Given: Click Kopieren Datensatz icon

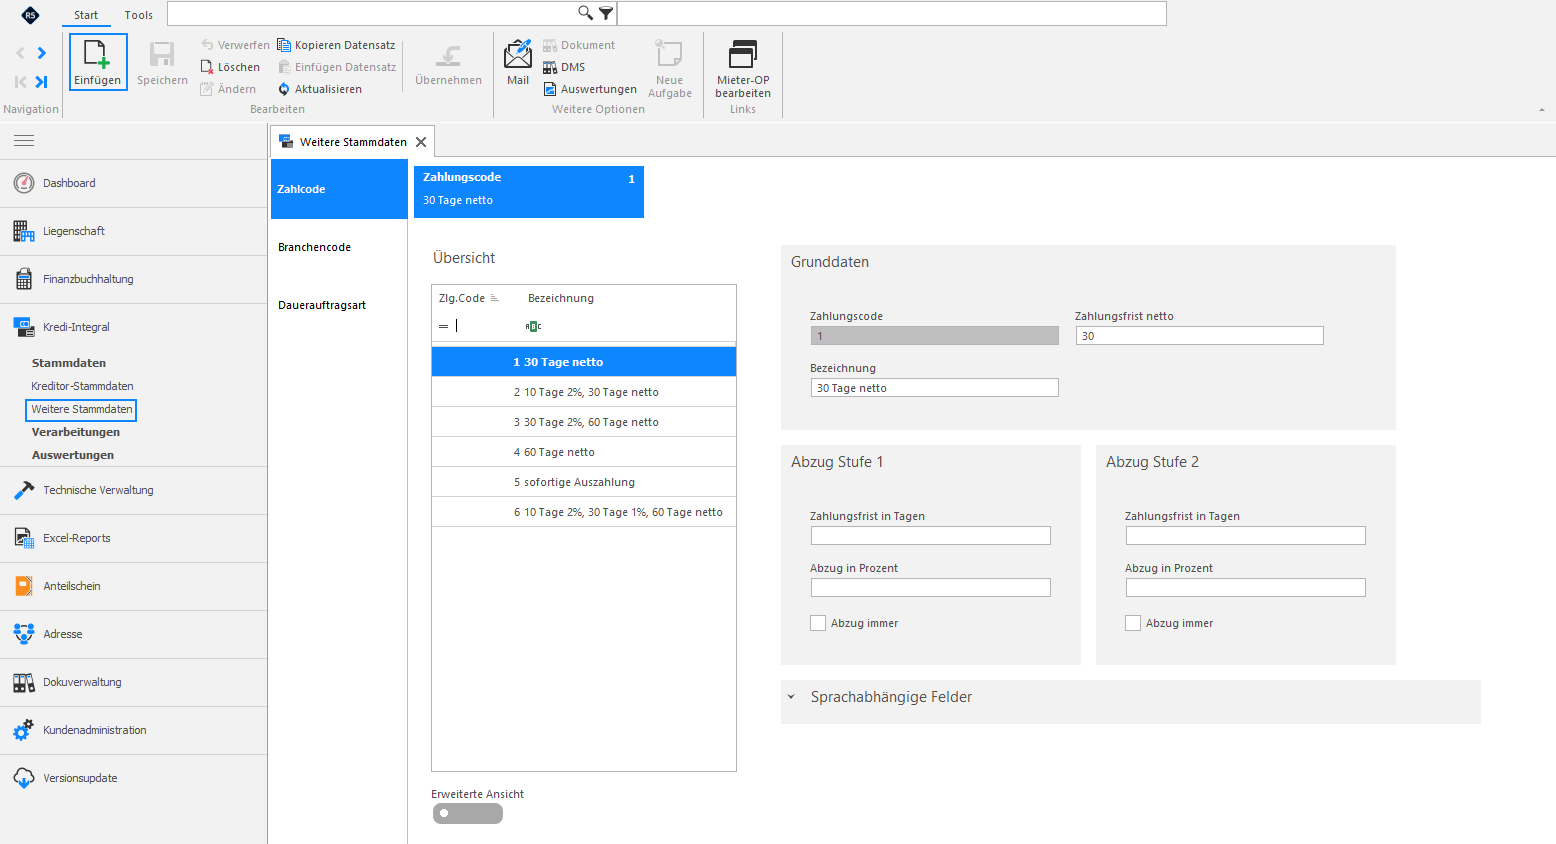Looking at the screenshot, I should (284, 45).
